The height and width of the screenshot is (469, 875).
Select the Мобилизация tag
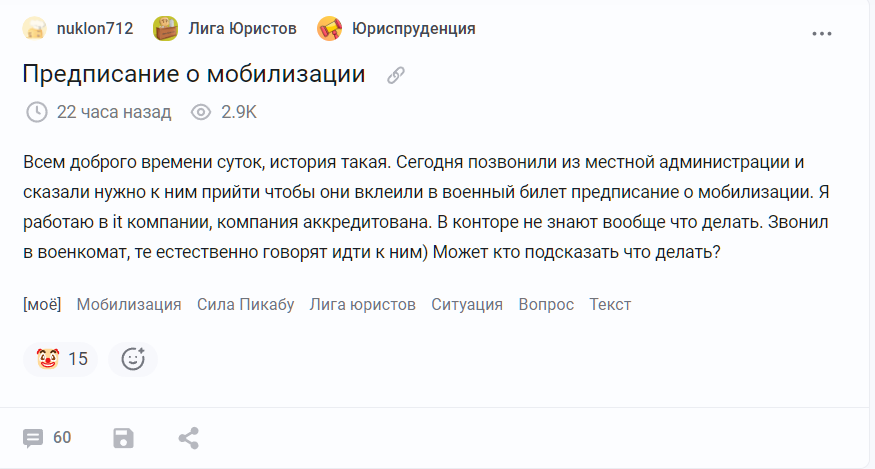tap(129, 304)
